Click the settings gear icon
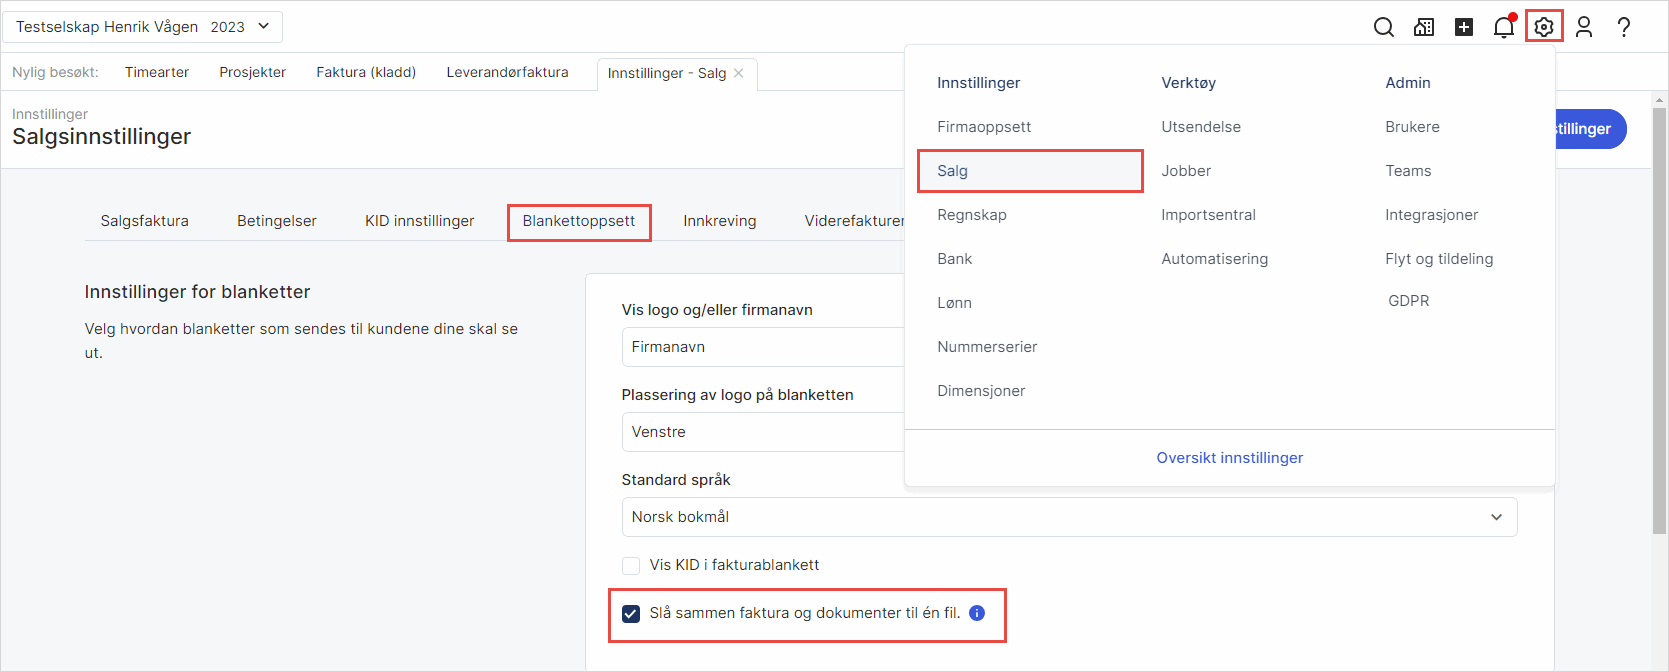1669x672 pixels. (1544, 27)
